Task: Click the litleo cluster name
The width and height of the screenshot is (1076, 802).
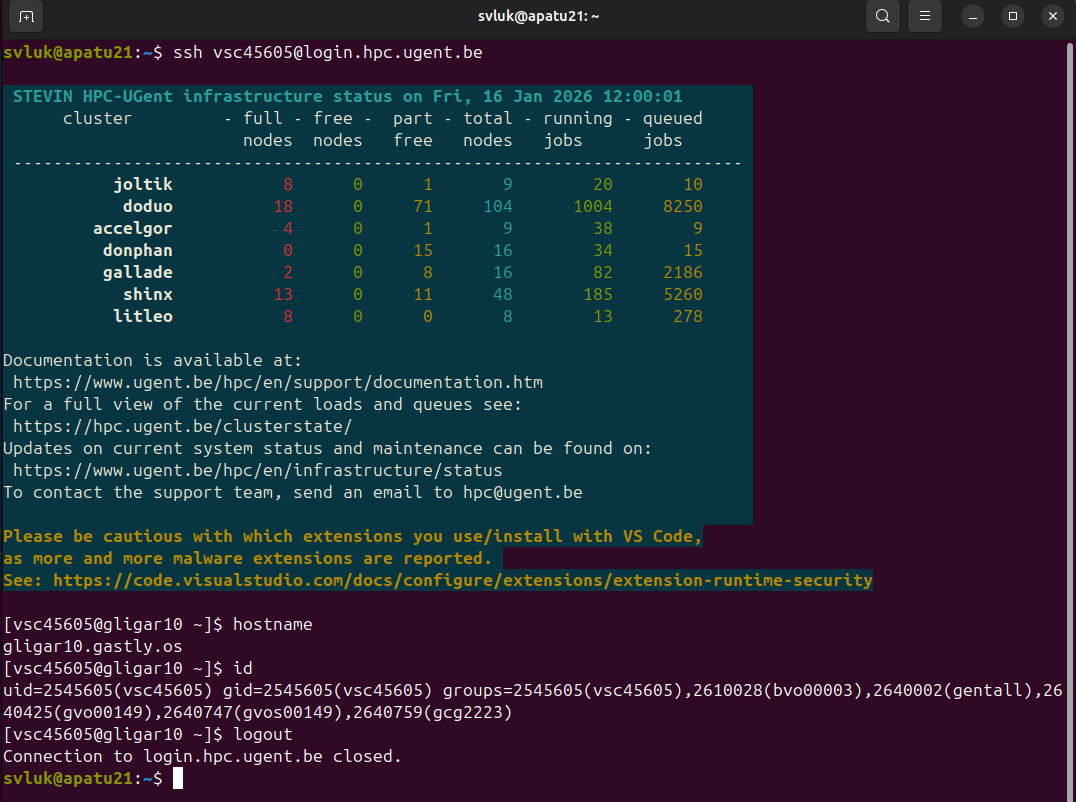Action: [x=143, y=316]
